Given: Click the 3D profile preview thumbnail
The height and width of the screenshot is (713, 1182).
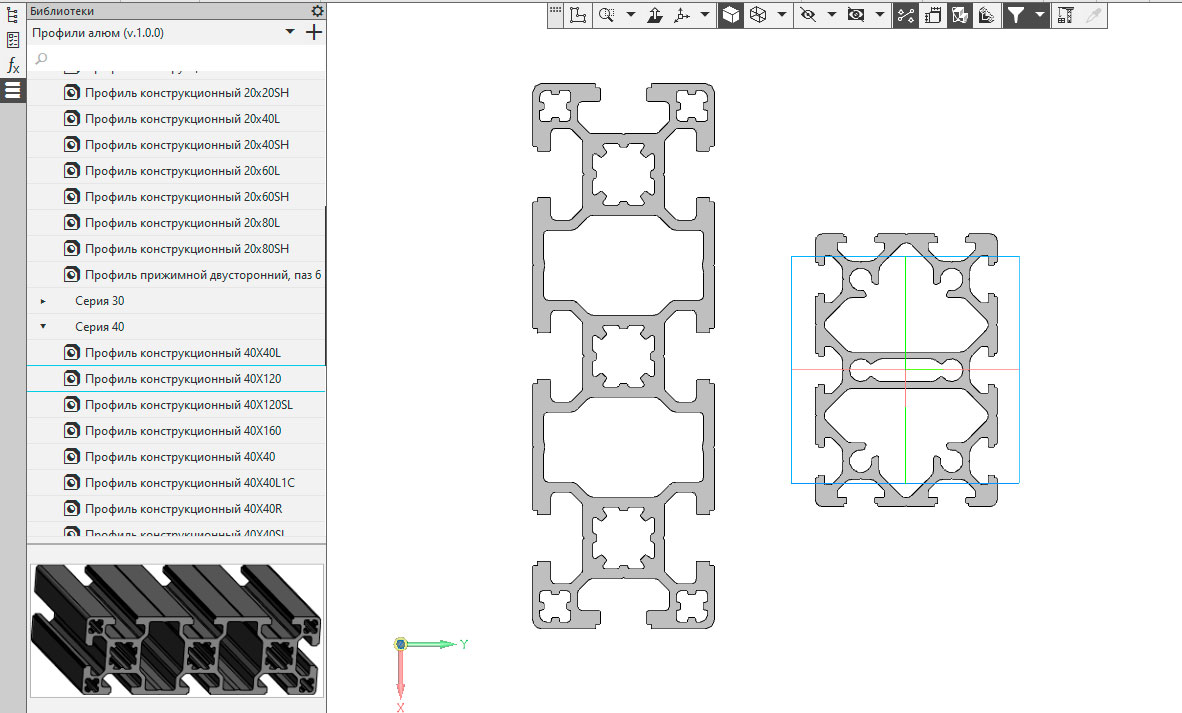Looking at the screenshot, I should click(176, 630).
